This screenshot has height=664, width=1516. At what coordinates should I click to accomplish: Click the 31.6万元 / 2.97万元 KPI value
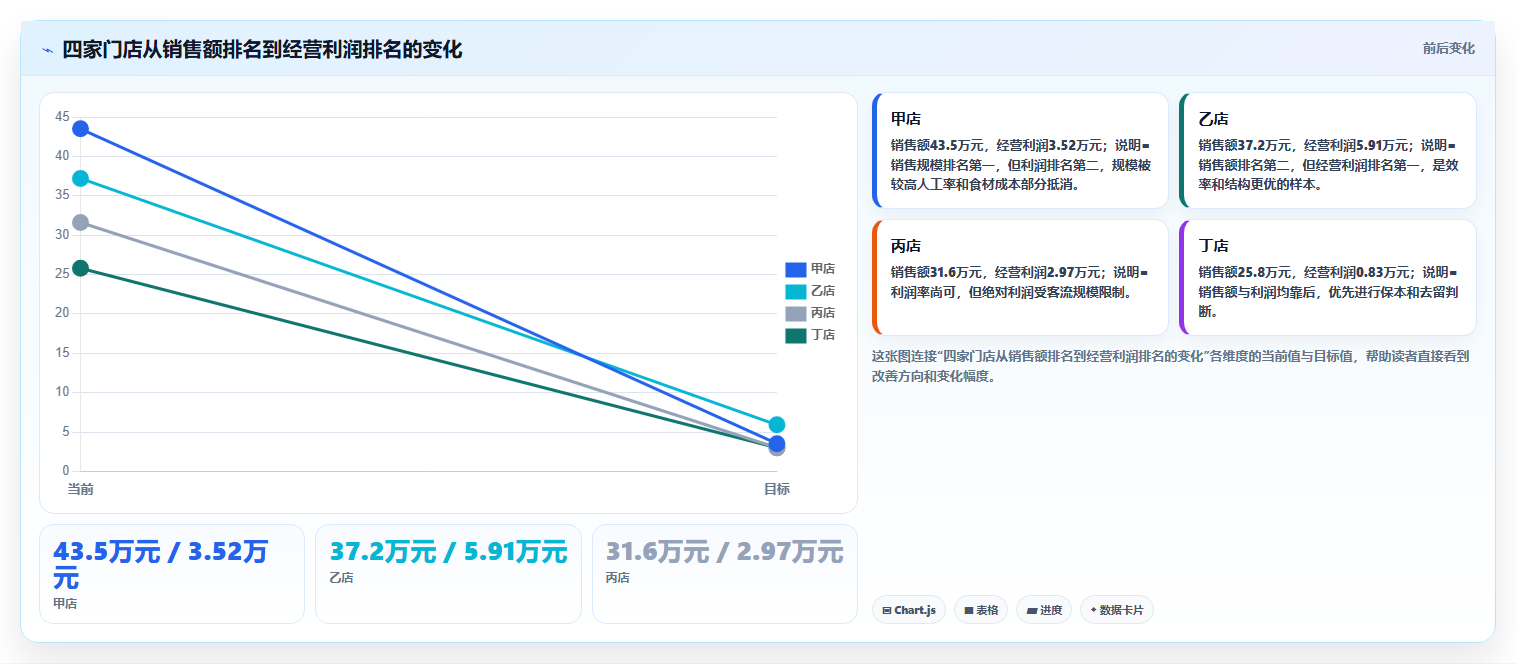pos(725,551)
